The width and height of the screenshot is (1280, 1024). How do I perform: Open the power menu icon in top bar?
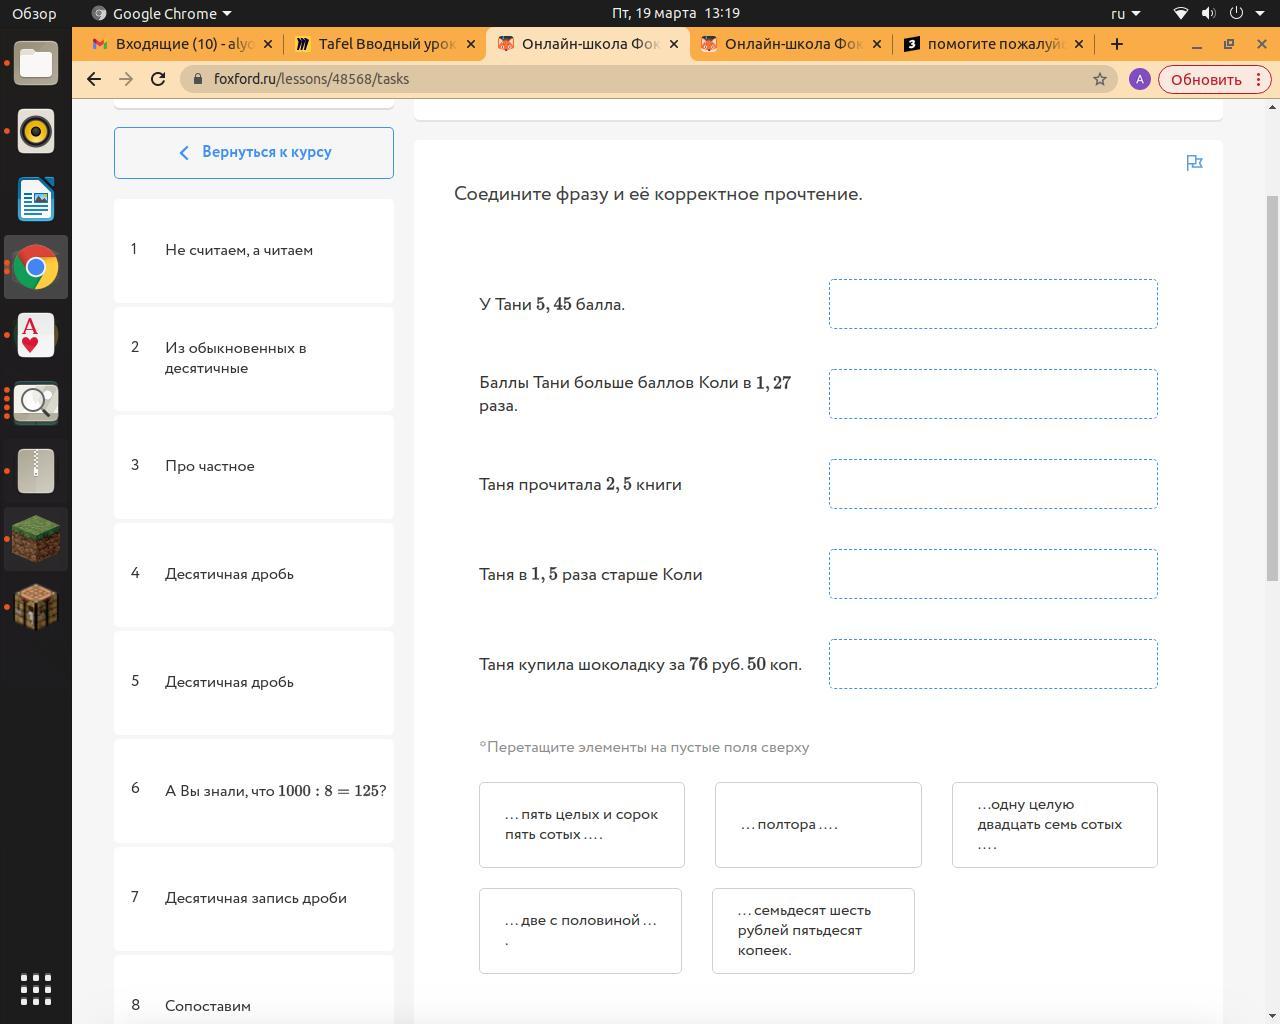click(x=1236, y=13)
